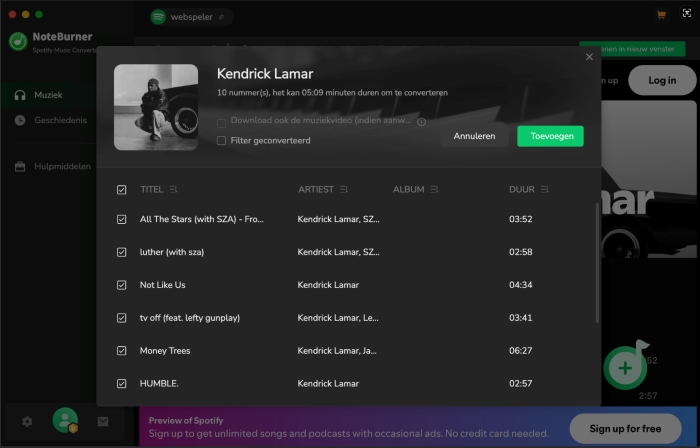Open settings gear in sidebar footer
This screenshot has height=448, width=700.
[x=27, y=422]
